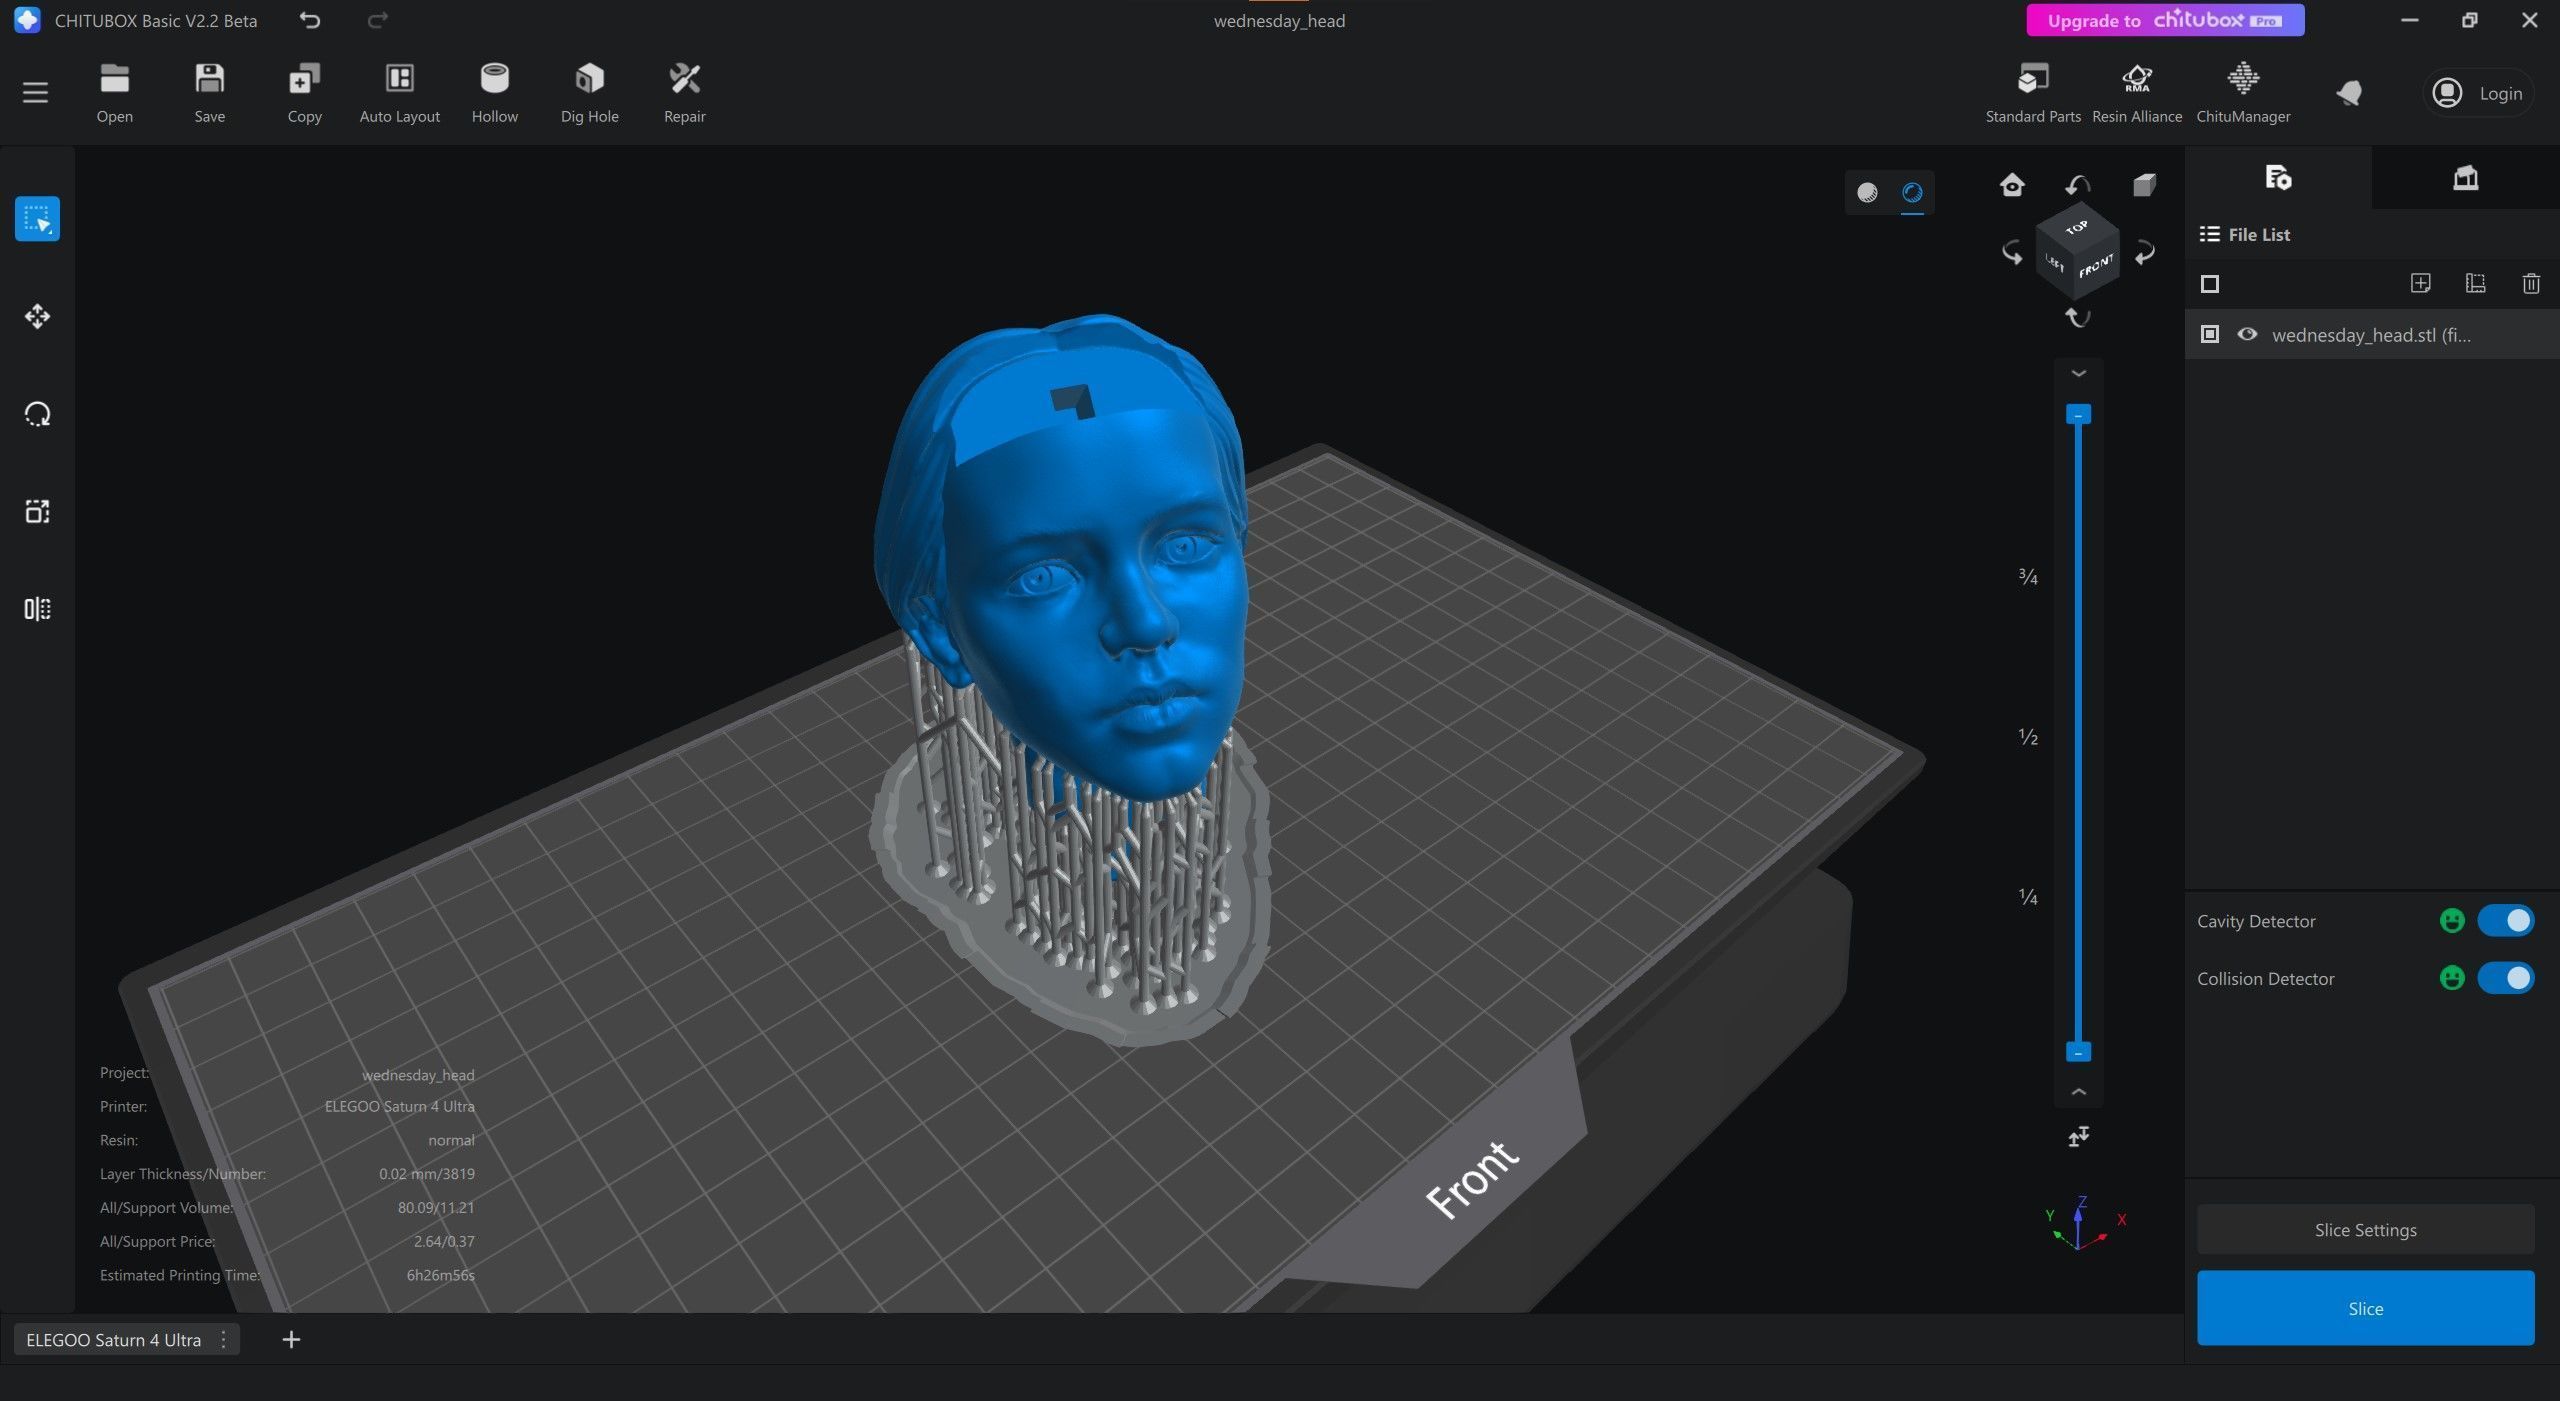The height and width of the screenshot is (1401, 2560).
Task: Toggle perspective cube view icon
Action: [2143, 185]
